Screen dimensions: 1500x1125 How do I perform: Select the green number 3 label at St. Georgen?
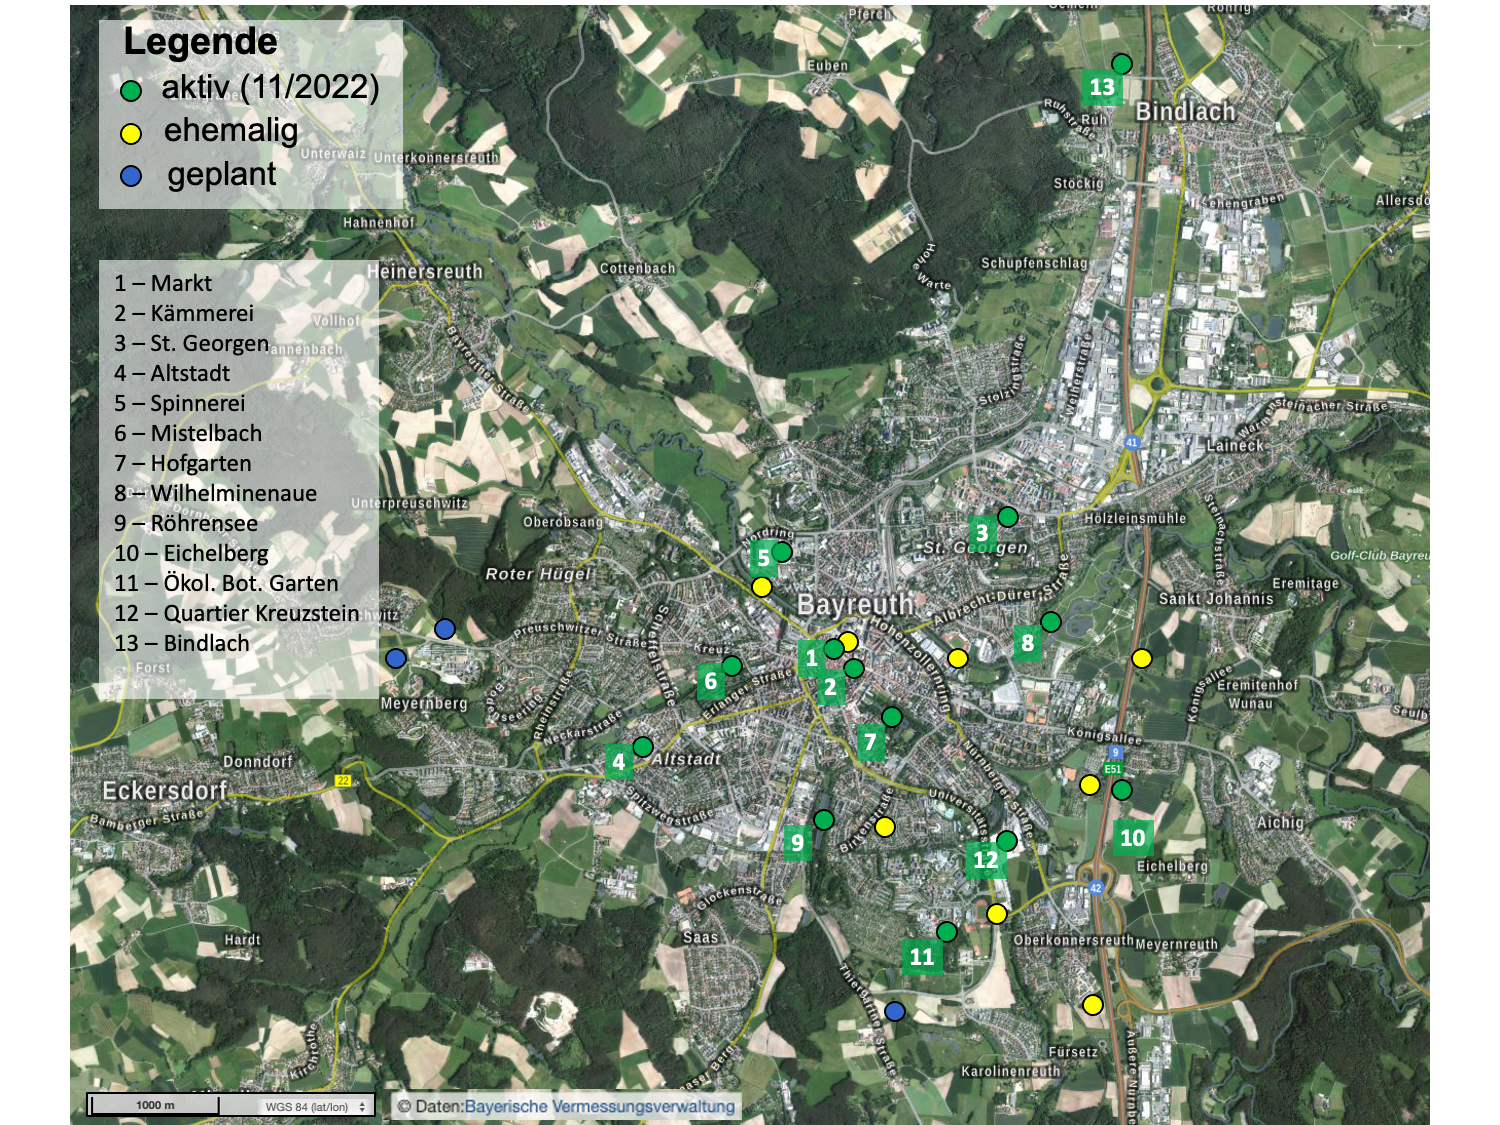pos(982,533)
